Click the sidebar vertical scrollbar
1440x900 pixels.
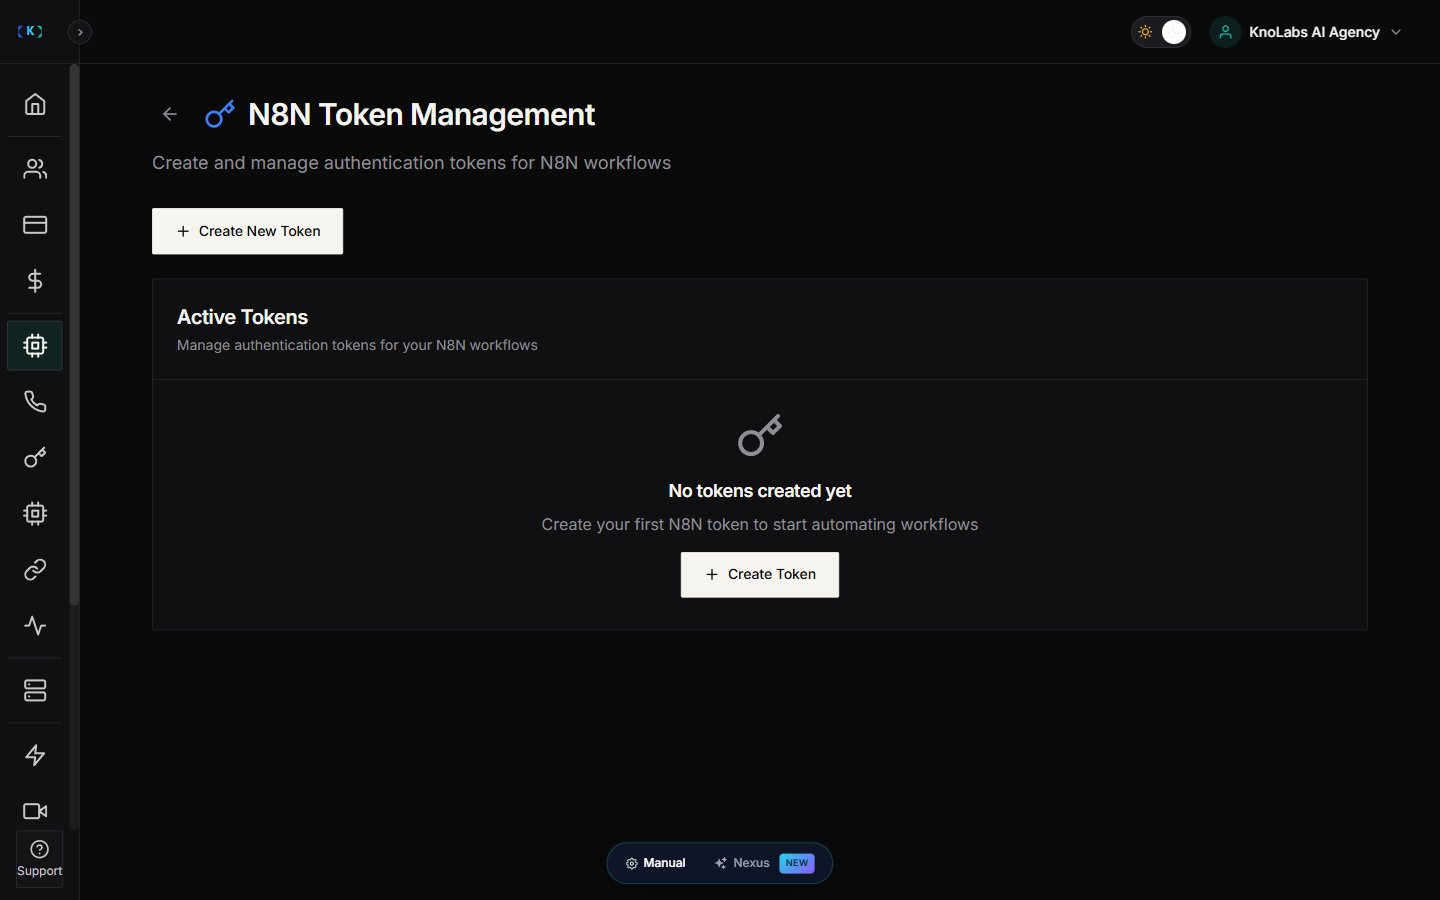[74, 335]
